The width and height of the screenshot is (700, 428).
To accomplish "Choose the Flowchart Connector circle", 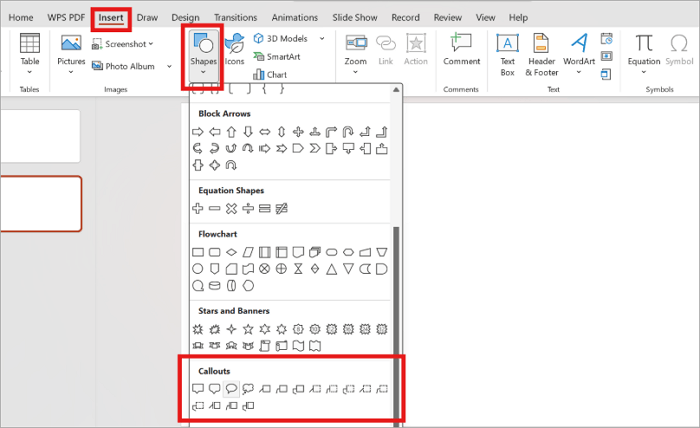I will pos(198,269).
